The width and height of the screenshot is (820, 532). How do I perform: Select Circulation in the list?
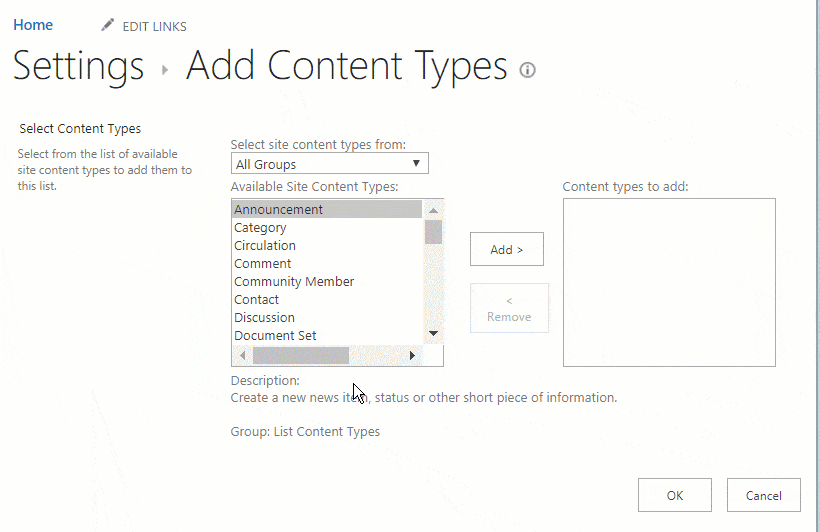coord(326,245)
